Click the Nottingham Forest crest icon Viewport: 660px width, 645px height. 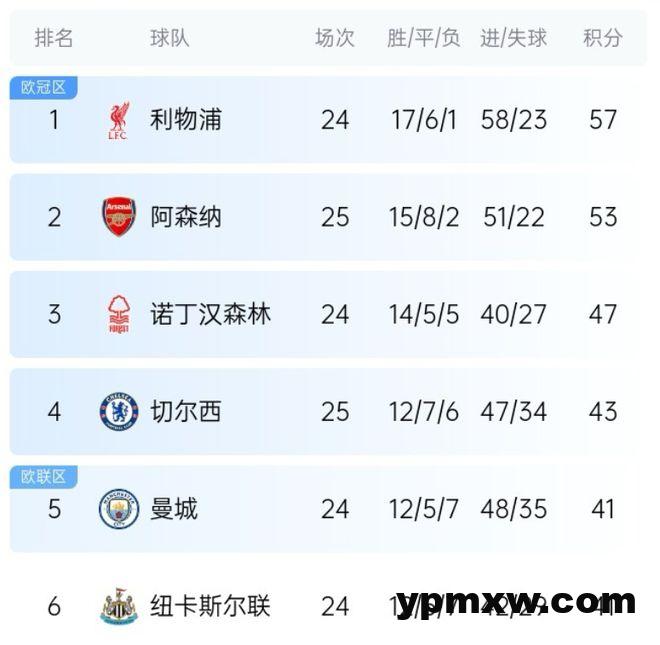[118, 314]
